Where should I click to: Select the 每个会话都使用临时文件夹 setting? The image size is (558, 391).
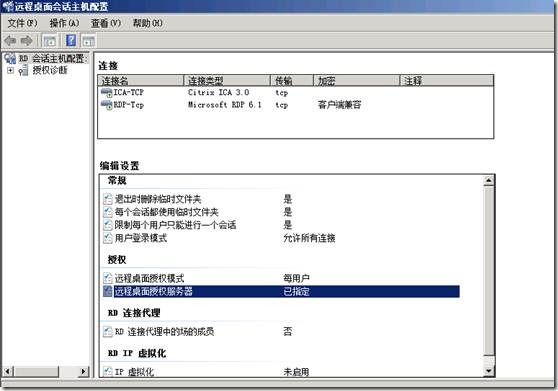point(167,212)
